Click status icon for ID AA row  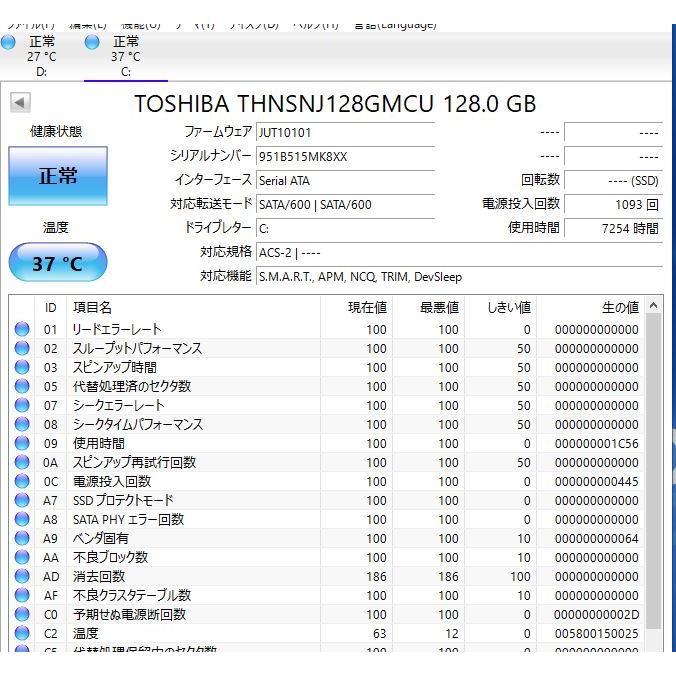point(22,557)
